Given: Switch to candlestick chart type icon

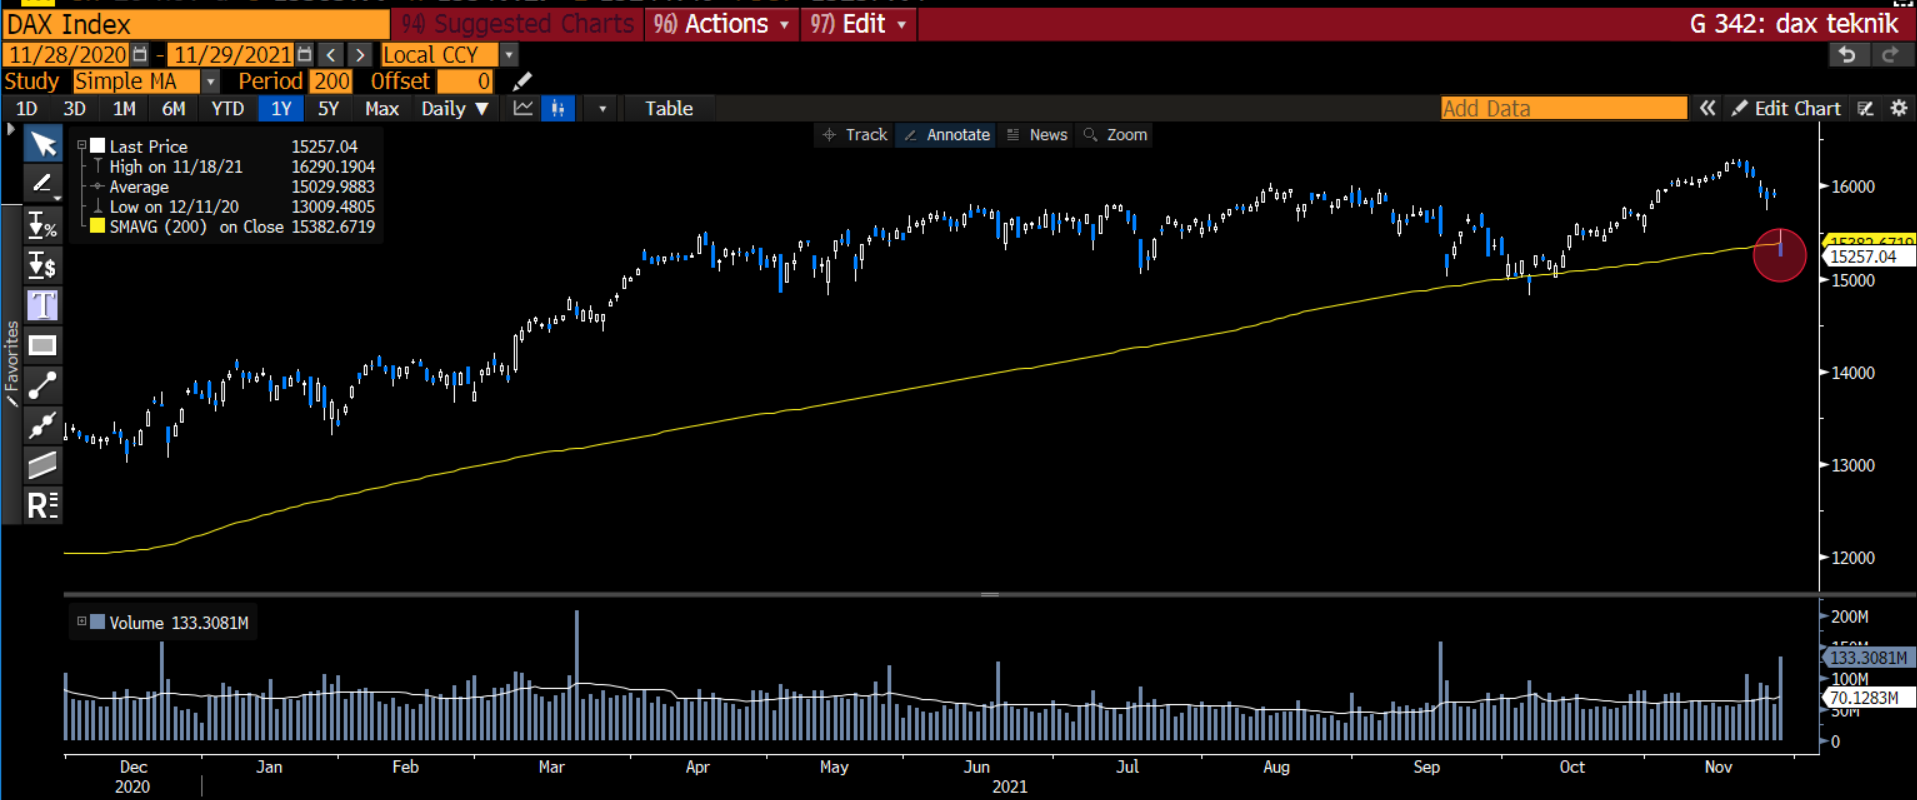Looking at the screenshot, I should [558, 108].
